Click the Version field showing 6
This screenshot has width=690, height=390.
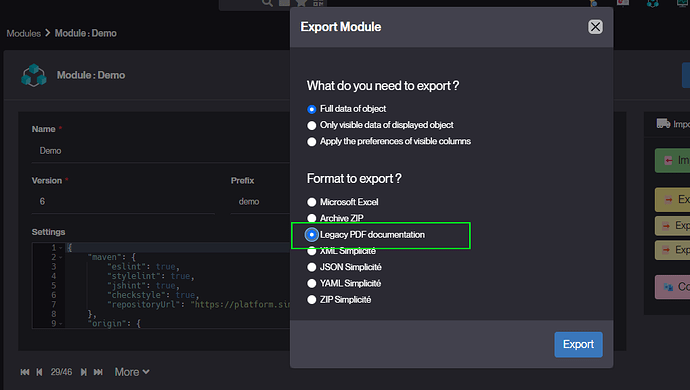(123, 202)
